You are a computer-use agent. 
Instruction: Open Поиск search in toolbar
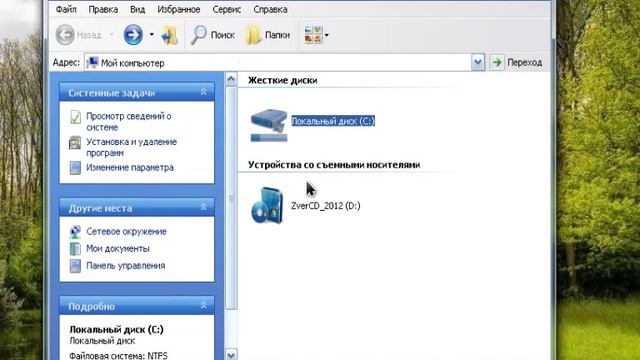pos(213,35)
